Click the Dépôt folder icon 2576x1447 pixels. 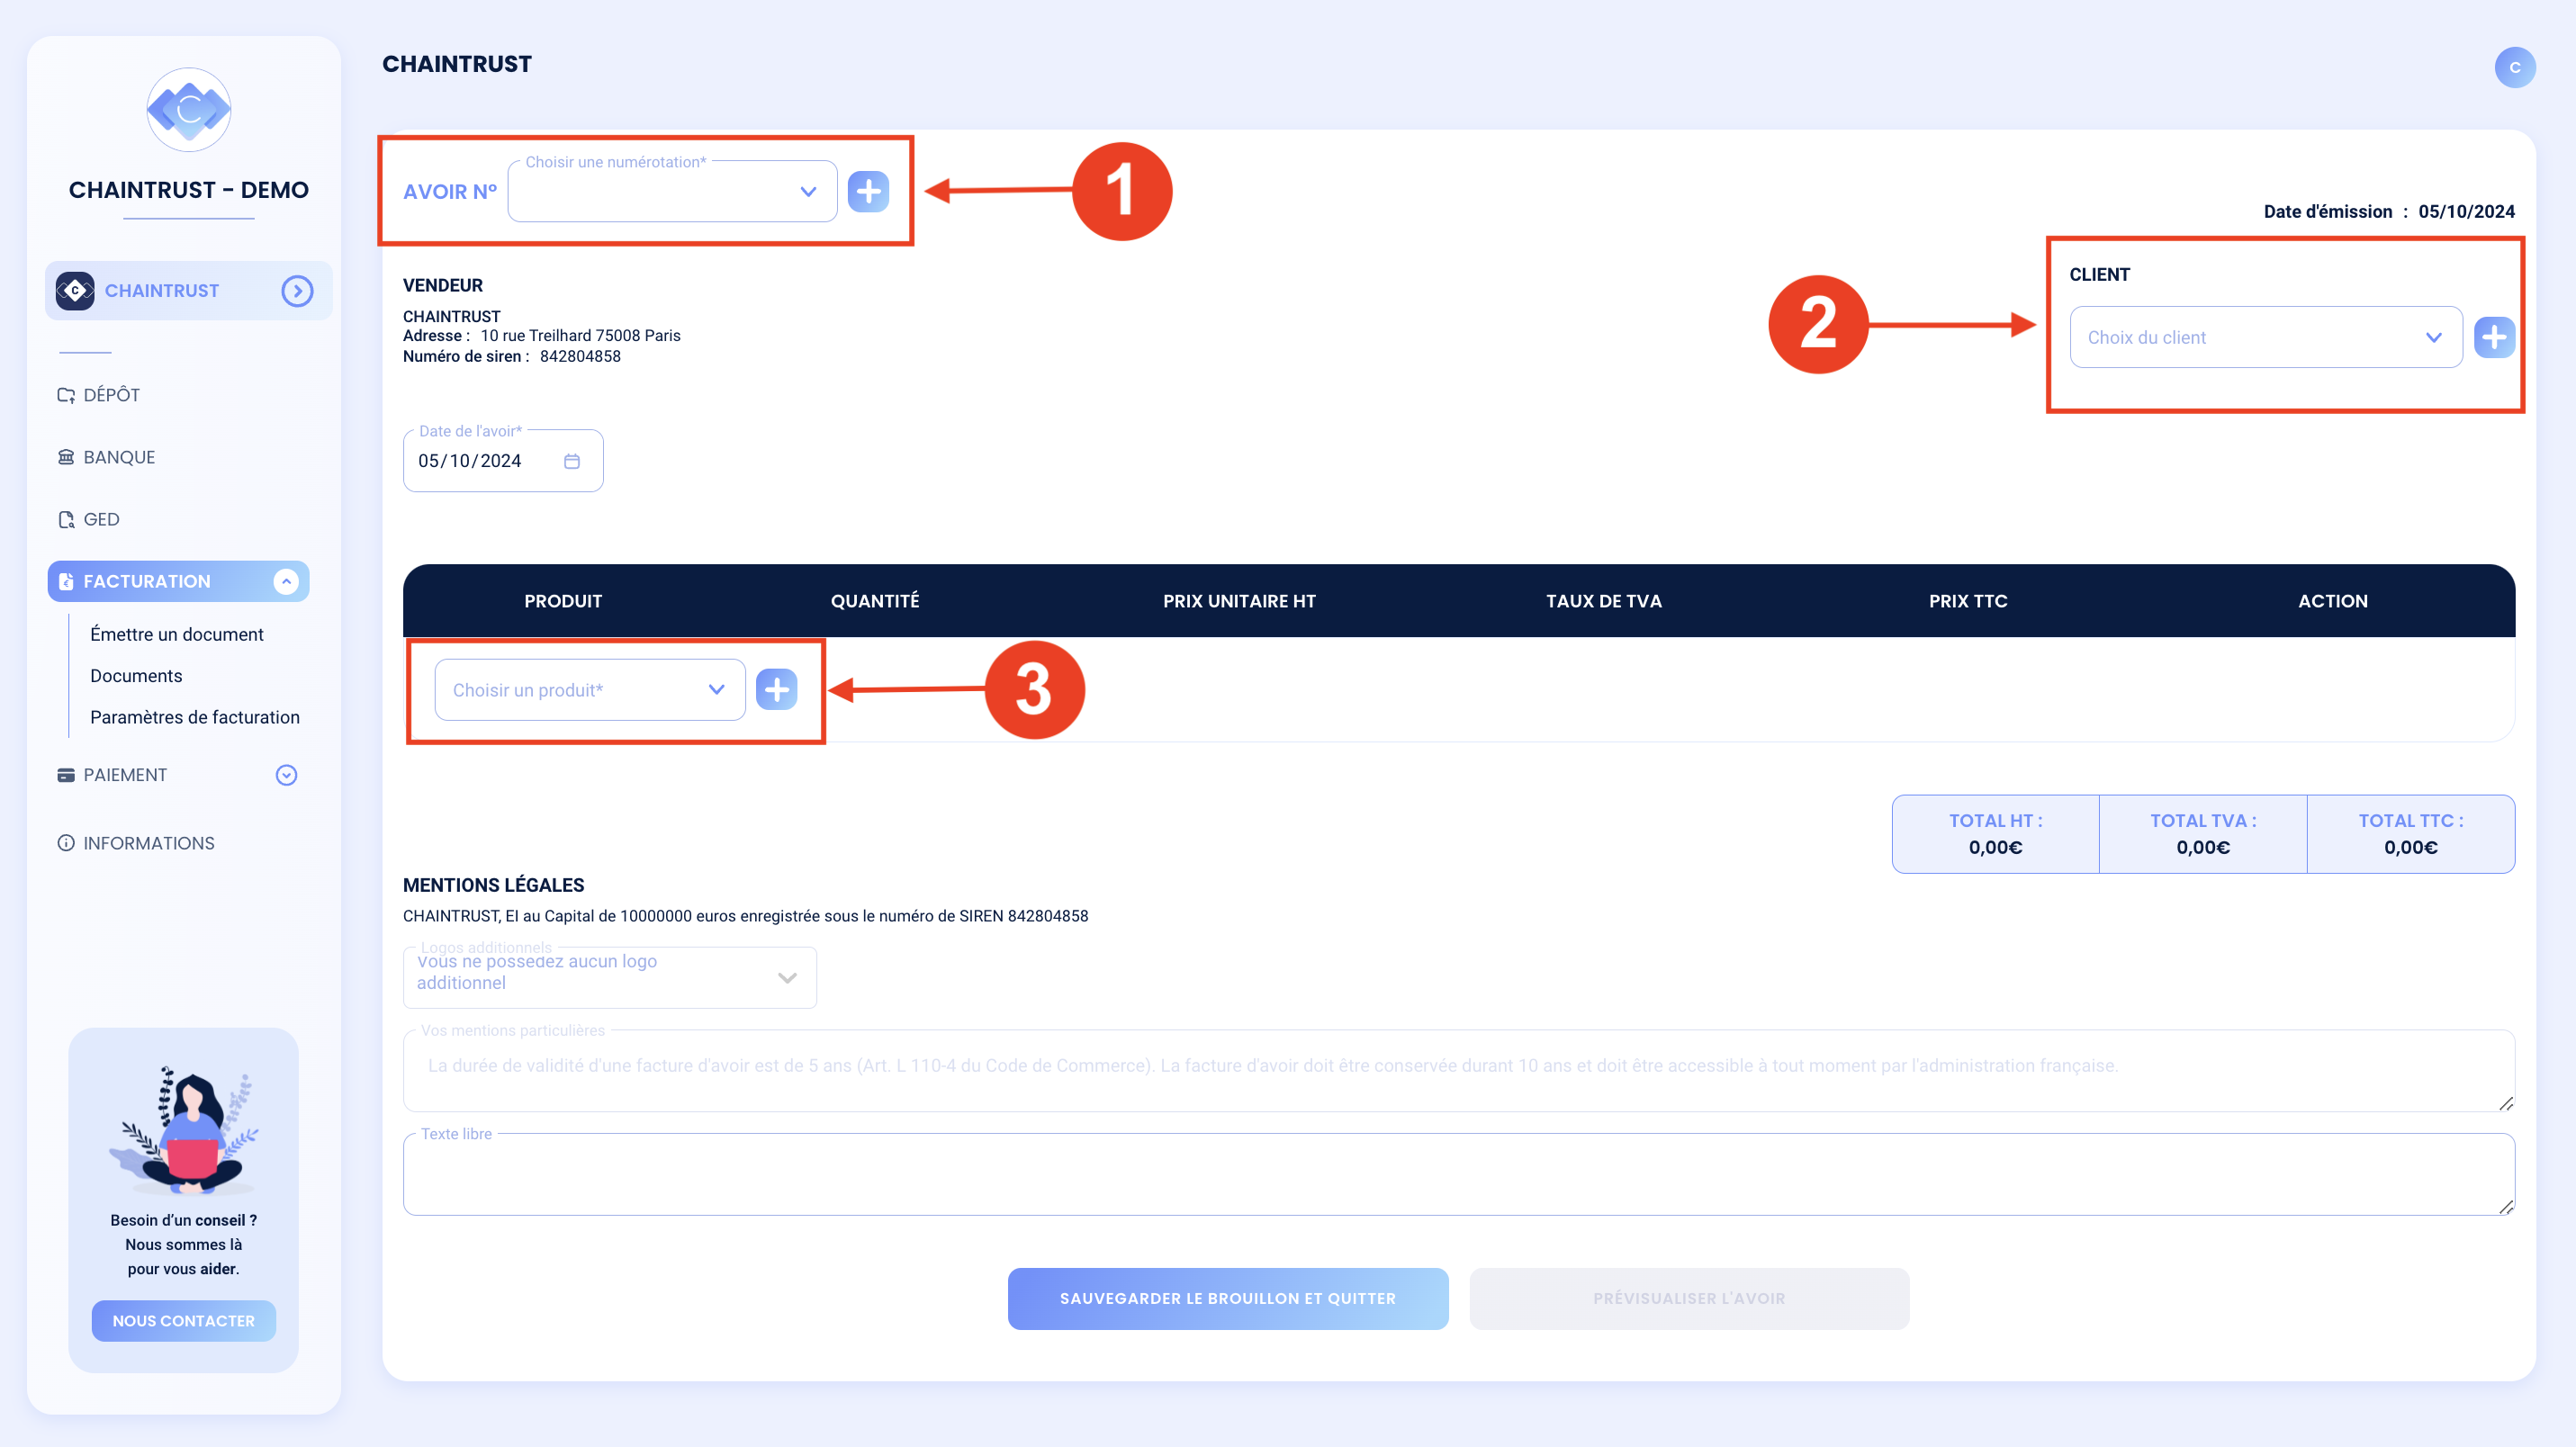coord(66,395)
